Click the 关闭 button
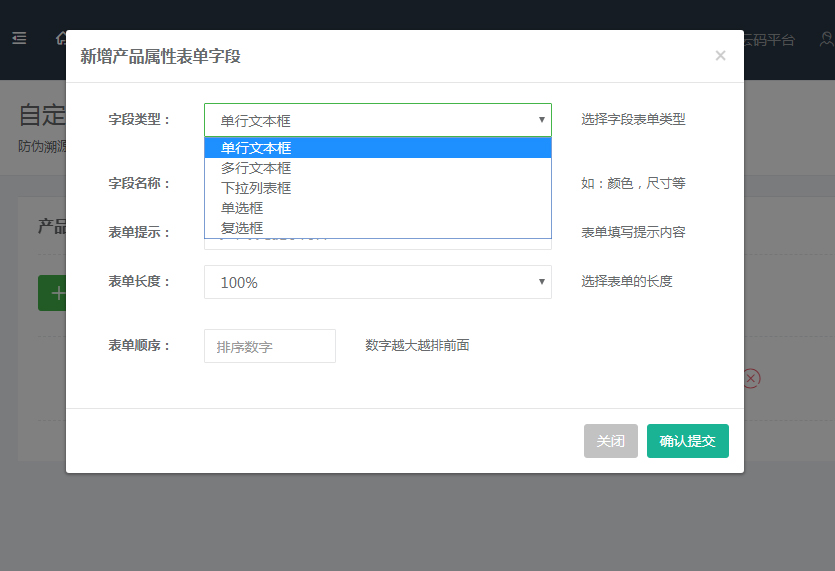835x571 pixels. [610, 441]
